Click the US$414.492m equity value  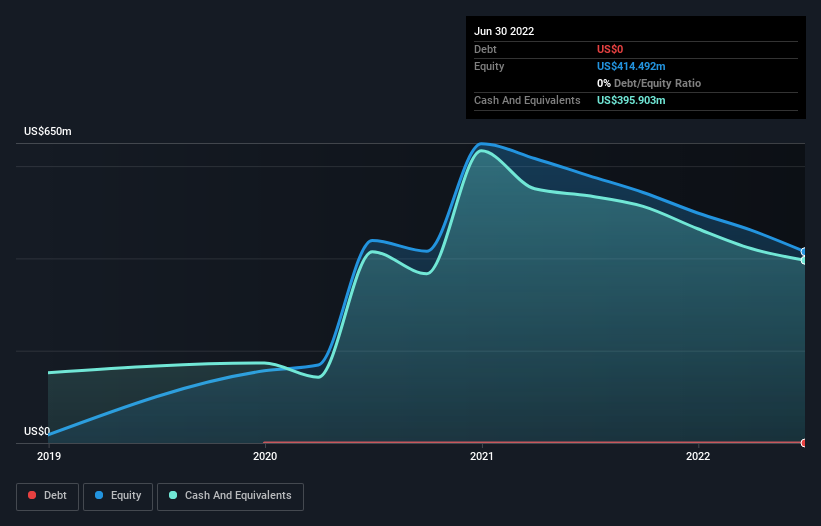coord(631,66)
